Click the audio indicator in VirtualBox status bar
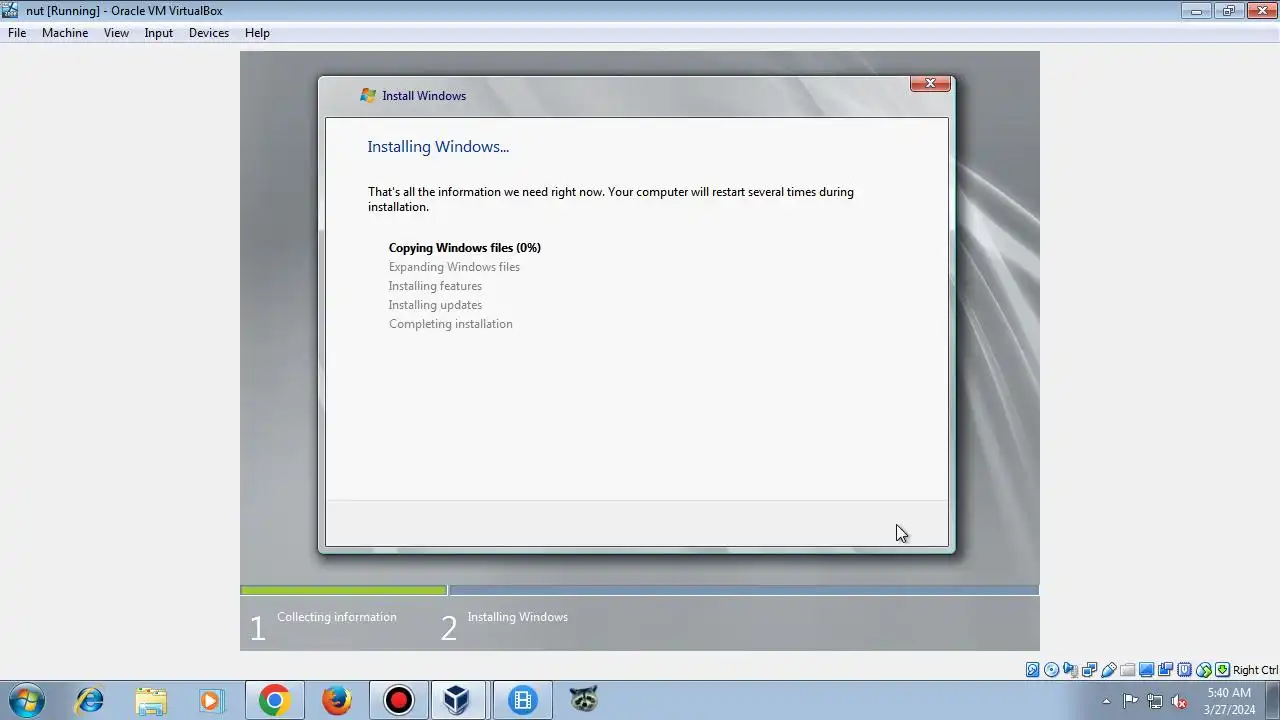Screen dimensions: 1280x720 [x=1071, y=670]
